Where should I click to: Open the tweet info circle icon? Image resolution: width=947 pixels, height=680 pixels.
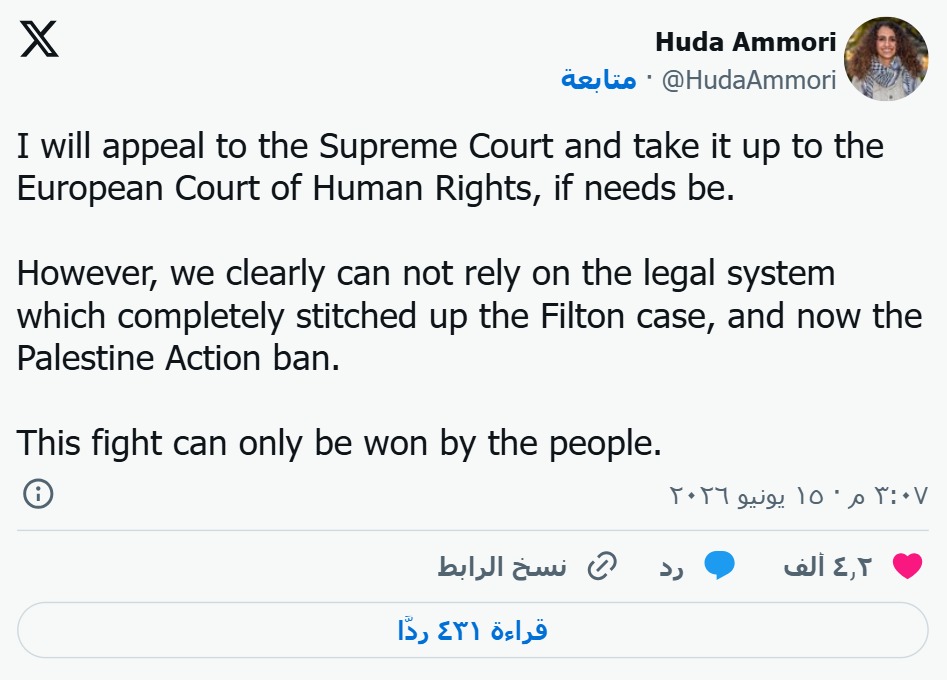click(x=38, y=494)
